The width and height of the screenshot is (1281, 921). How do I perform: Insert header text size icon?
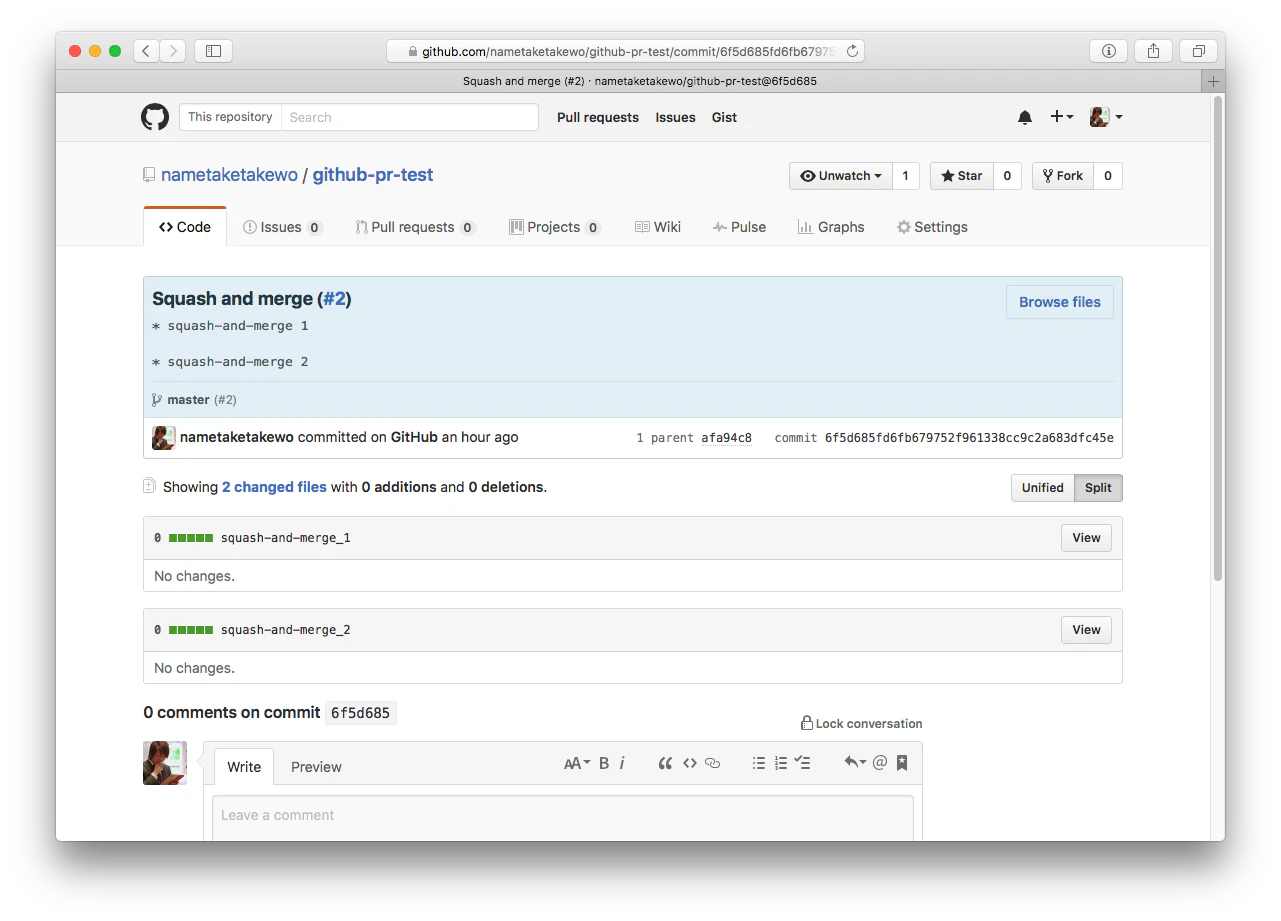point(577,763)
